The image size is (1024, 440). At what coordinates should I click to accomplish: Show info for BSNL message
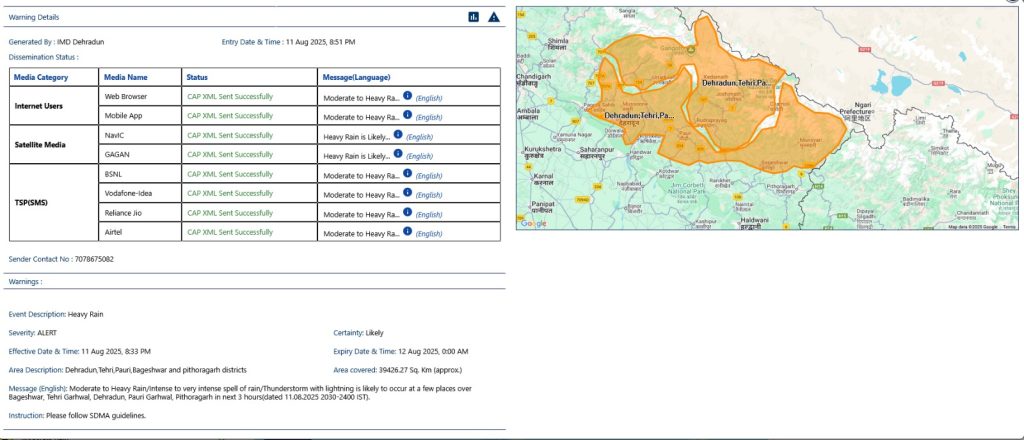[x=407, y=173]
